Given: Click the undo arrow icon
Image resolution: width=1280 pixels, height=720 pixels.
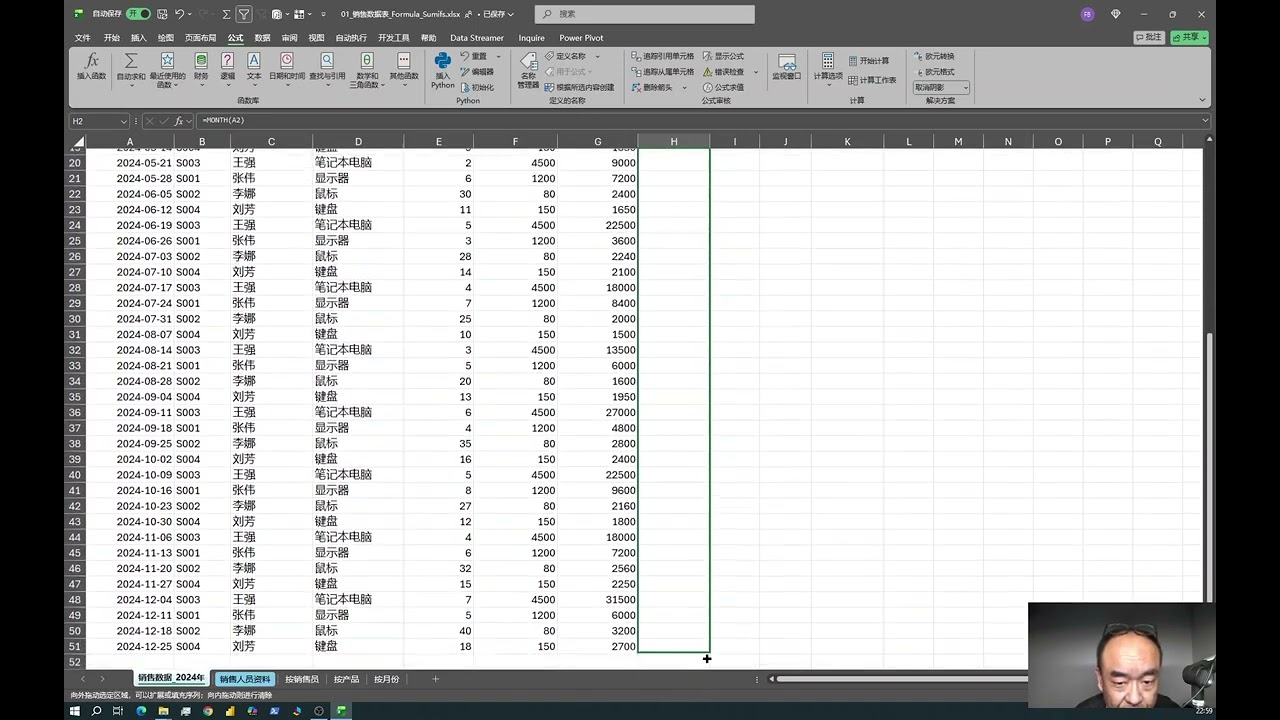Looking at the screenshot, I should [x=179, y=14].
